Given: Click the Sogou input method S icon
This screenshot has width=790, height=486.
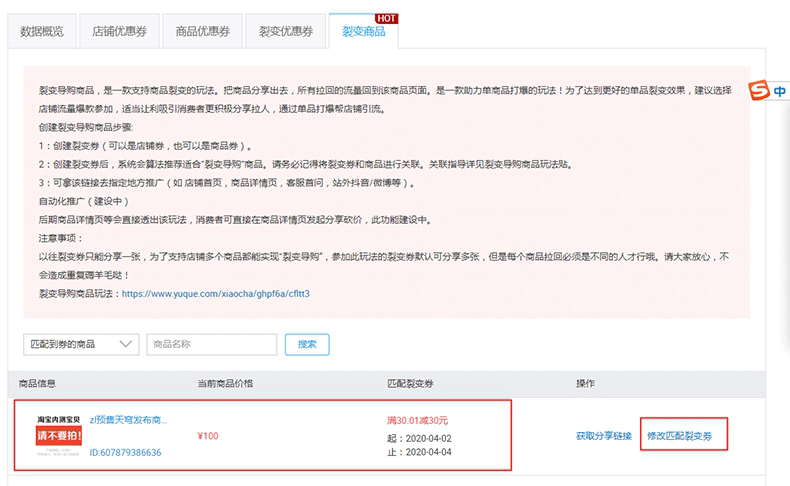Looking at the screenshot, I should [x=760, y=92].
